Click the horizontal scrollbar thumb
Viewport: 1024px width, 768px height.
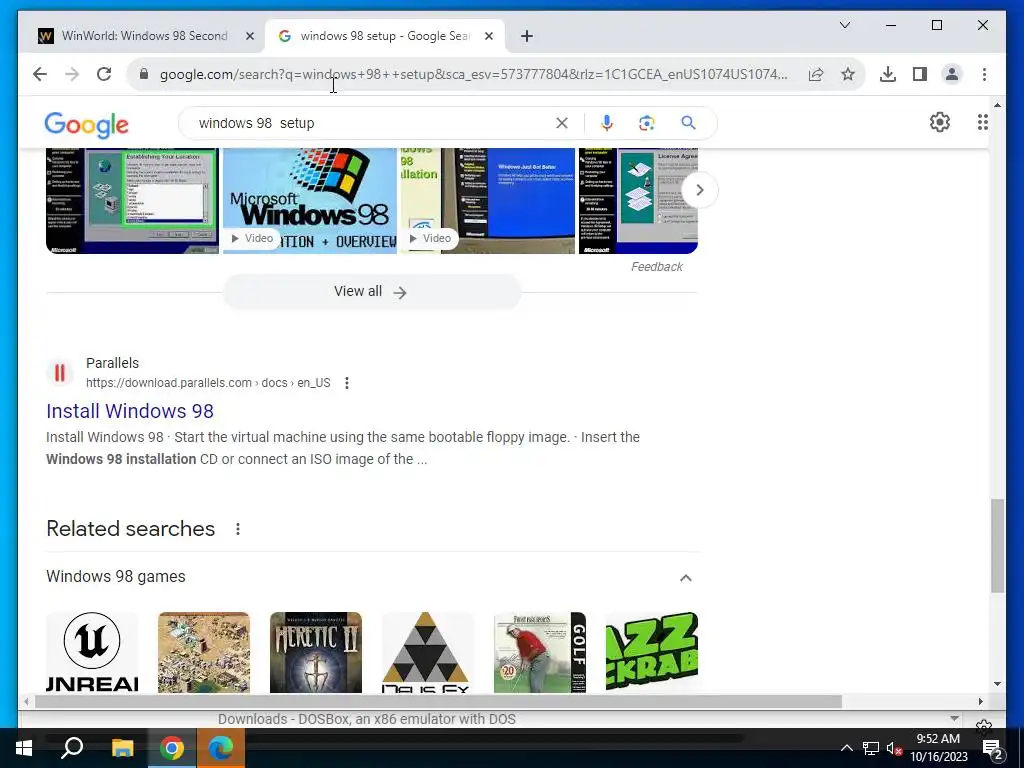click(438, 701)
